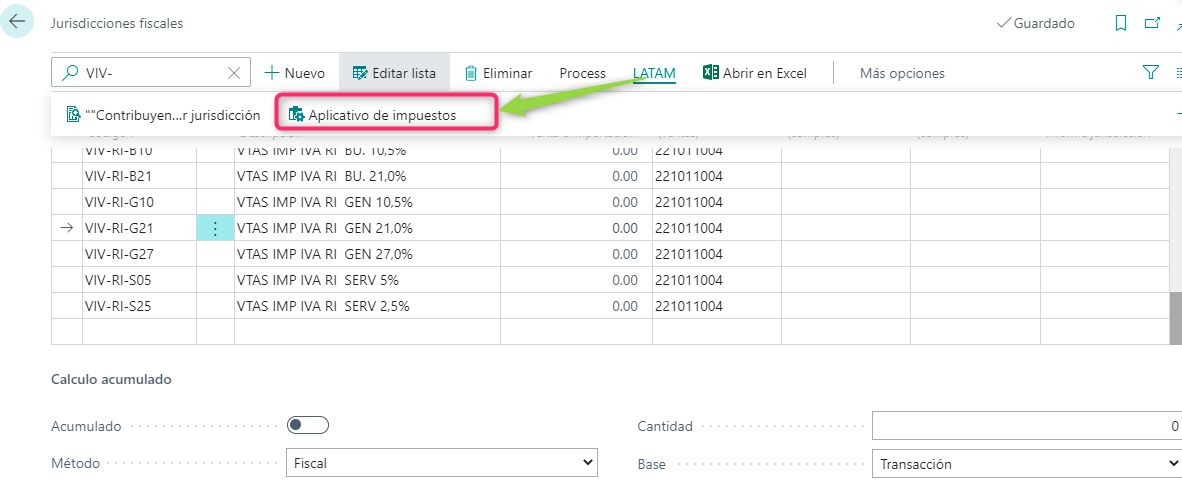
Task: Click the Excel icon beside Abrir en Excel
Action: click(x=710, y=72)
